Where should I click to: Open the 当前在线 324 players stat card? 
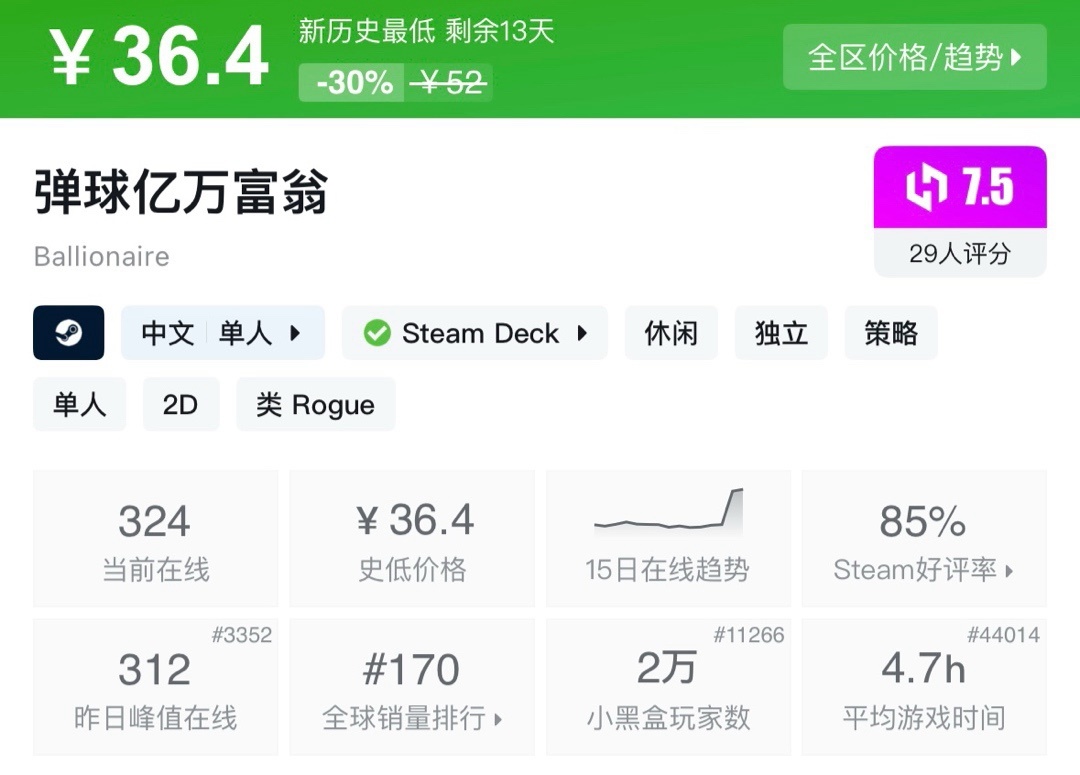coord(156,539)
